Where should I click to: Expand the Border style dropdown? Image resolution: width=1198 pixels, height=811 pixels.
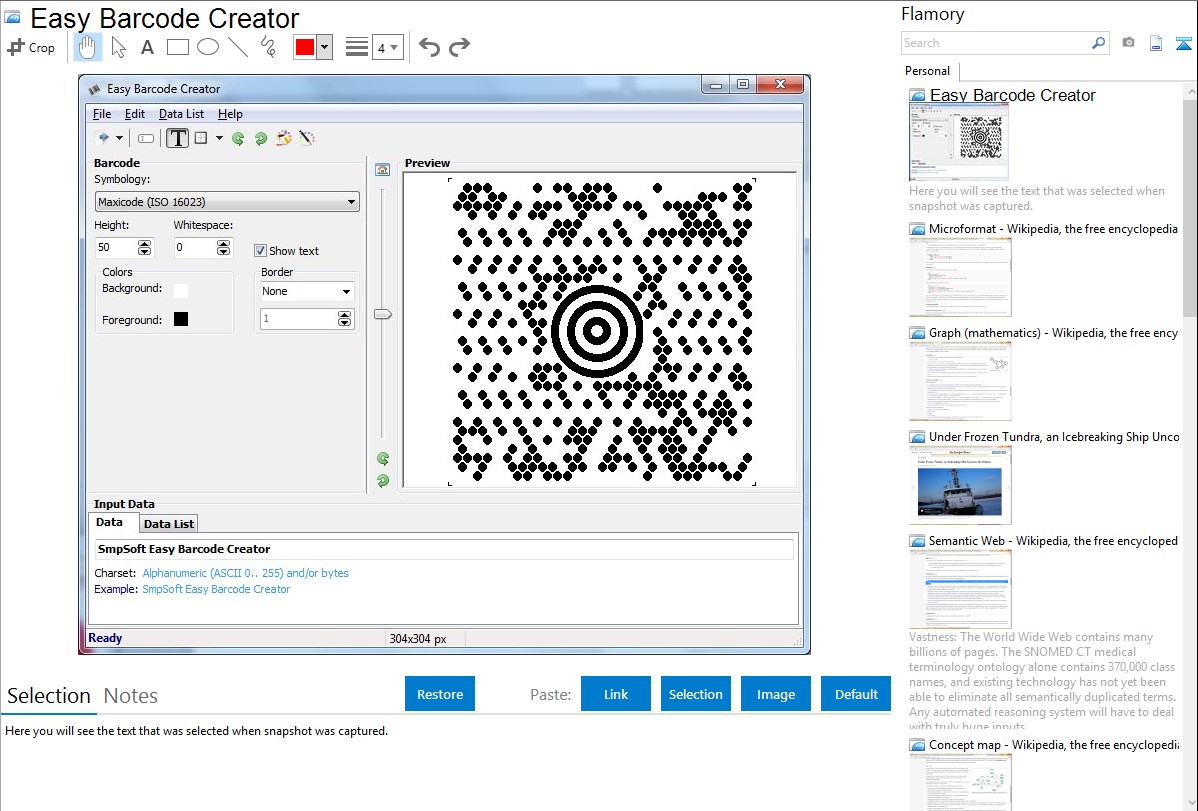307,291
